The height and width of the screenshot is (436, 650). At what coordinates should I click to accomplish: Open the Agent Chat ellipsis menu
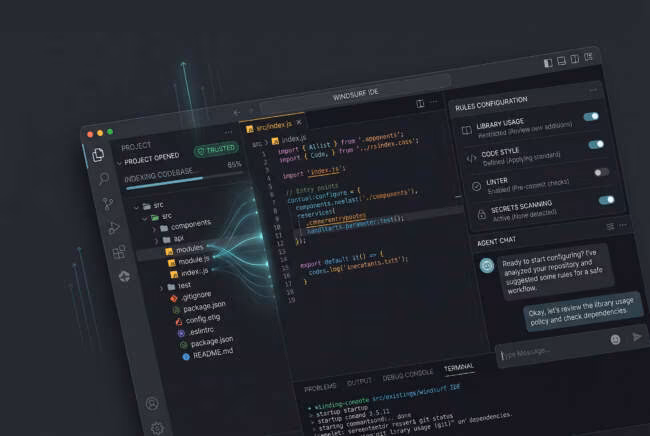click(x=623, y=225)
